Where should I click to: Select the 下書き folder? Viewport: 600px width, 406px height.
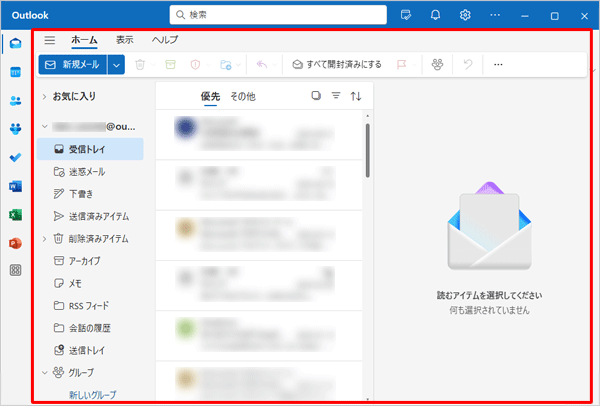(x=90, y=194)
